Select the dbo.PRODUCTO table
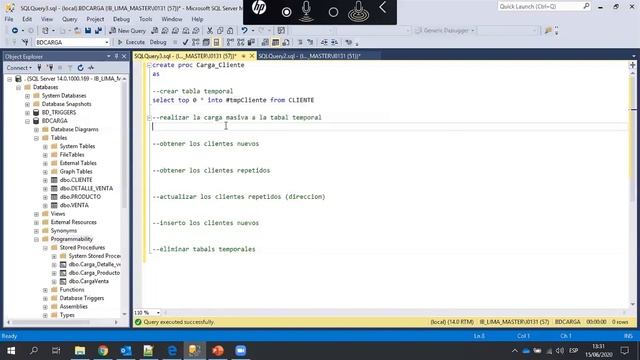The height and width of the screenshot is (360, 640). (x=80, y=197)
